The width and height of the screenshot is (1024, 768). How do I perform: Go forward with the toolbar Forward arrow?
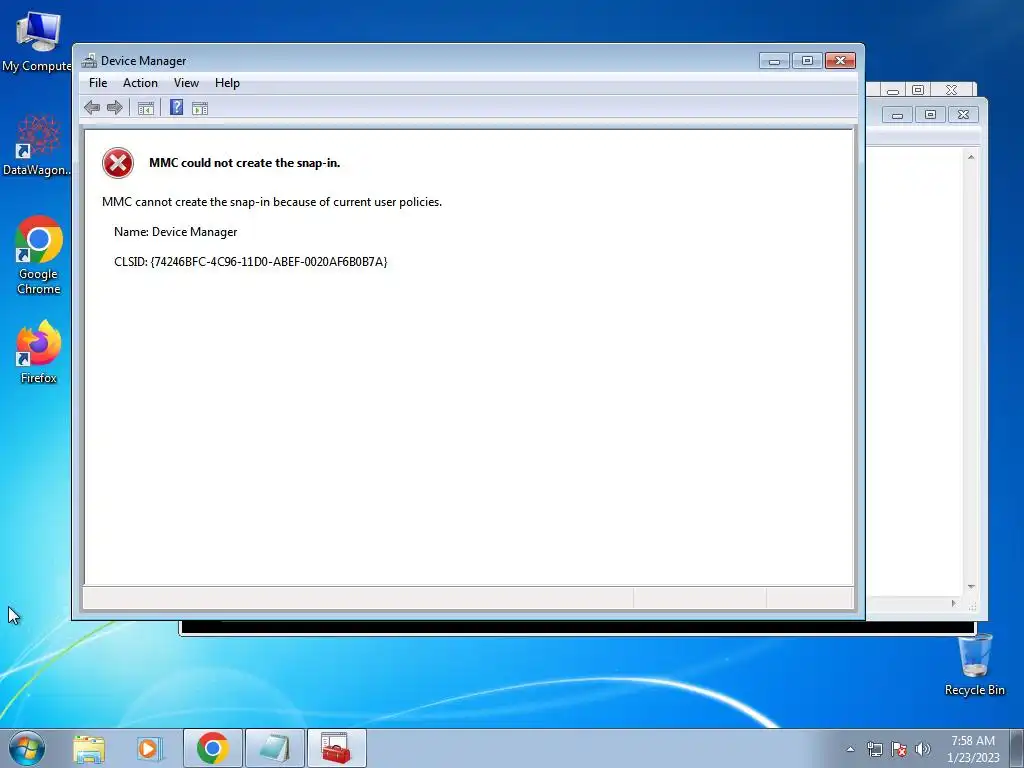click(x=115, y=108)
